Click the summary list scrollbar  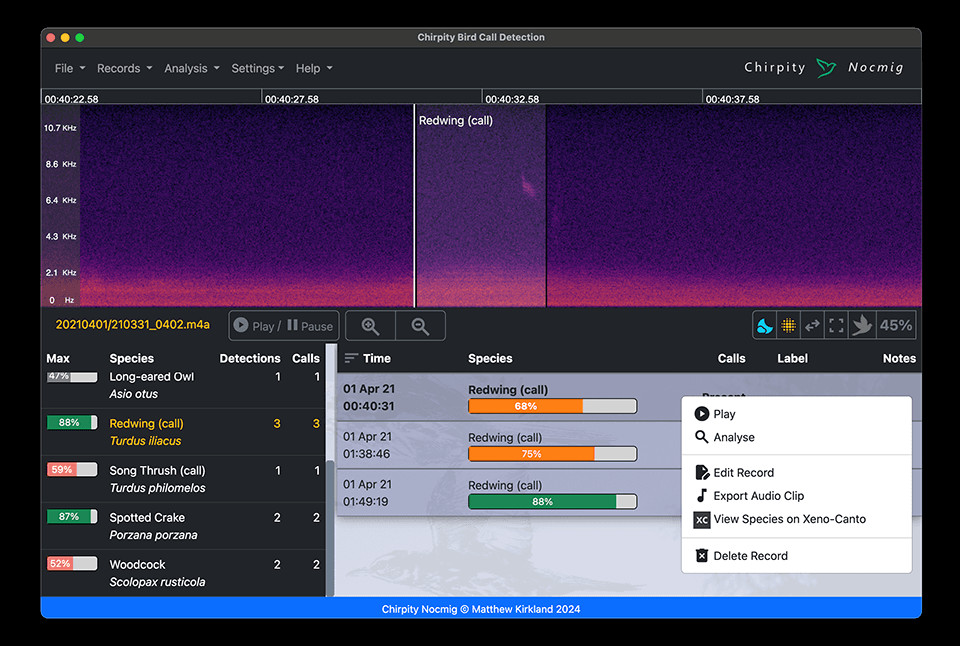point(330,527)
